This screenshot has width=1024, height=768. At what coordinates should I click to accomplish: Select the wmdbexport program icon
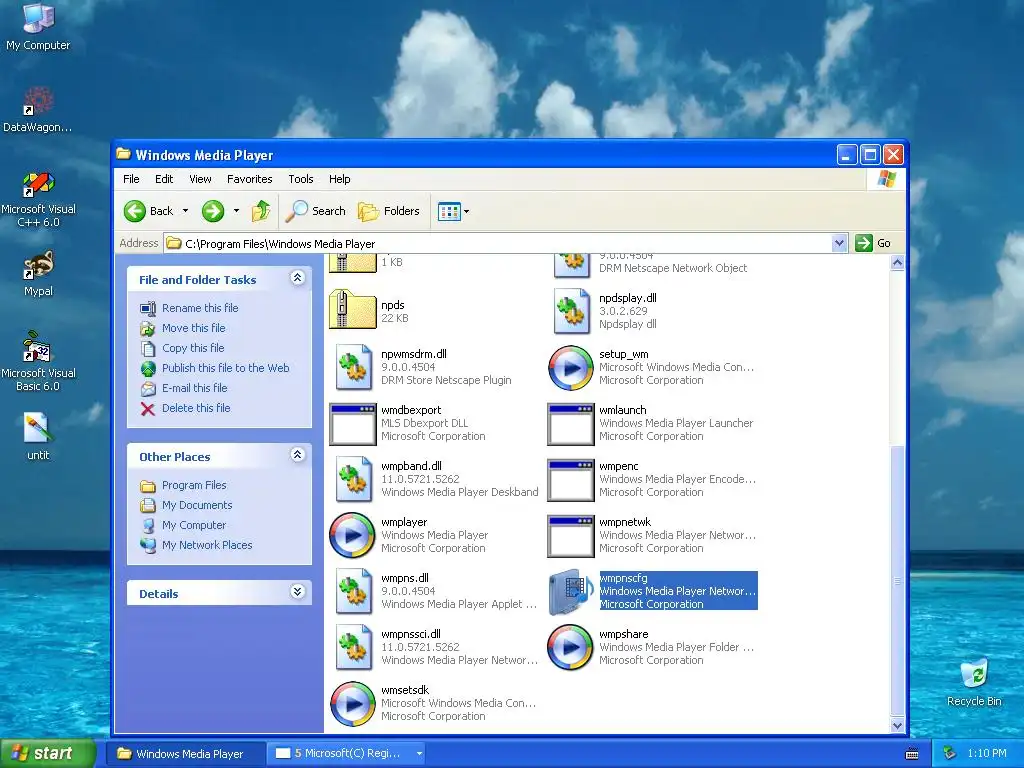click(353, 424)
